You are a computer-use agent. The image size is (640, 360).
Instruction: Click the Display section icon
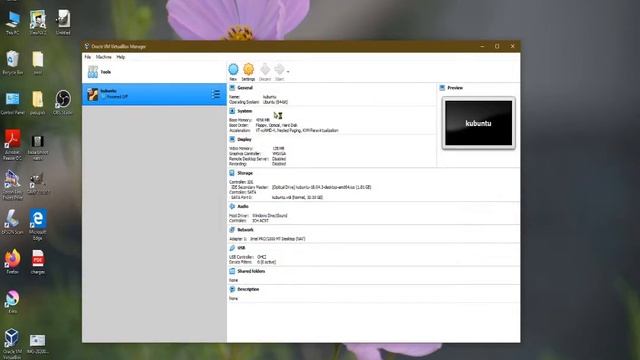pyautogui.click(x=232, y=139)
